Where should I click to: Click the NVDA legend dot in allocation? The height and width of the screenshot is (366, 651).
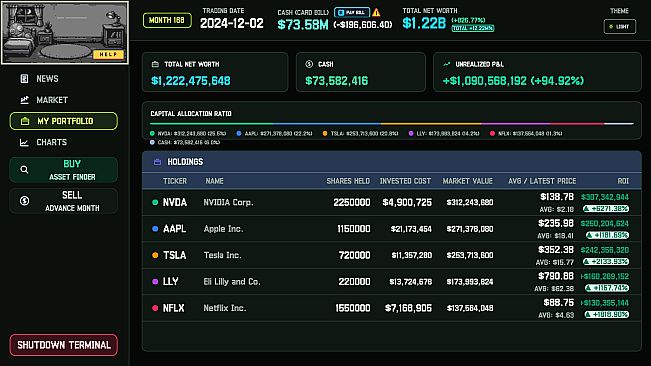coord(152,134)
